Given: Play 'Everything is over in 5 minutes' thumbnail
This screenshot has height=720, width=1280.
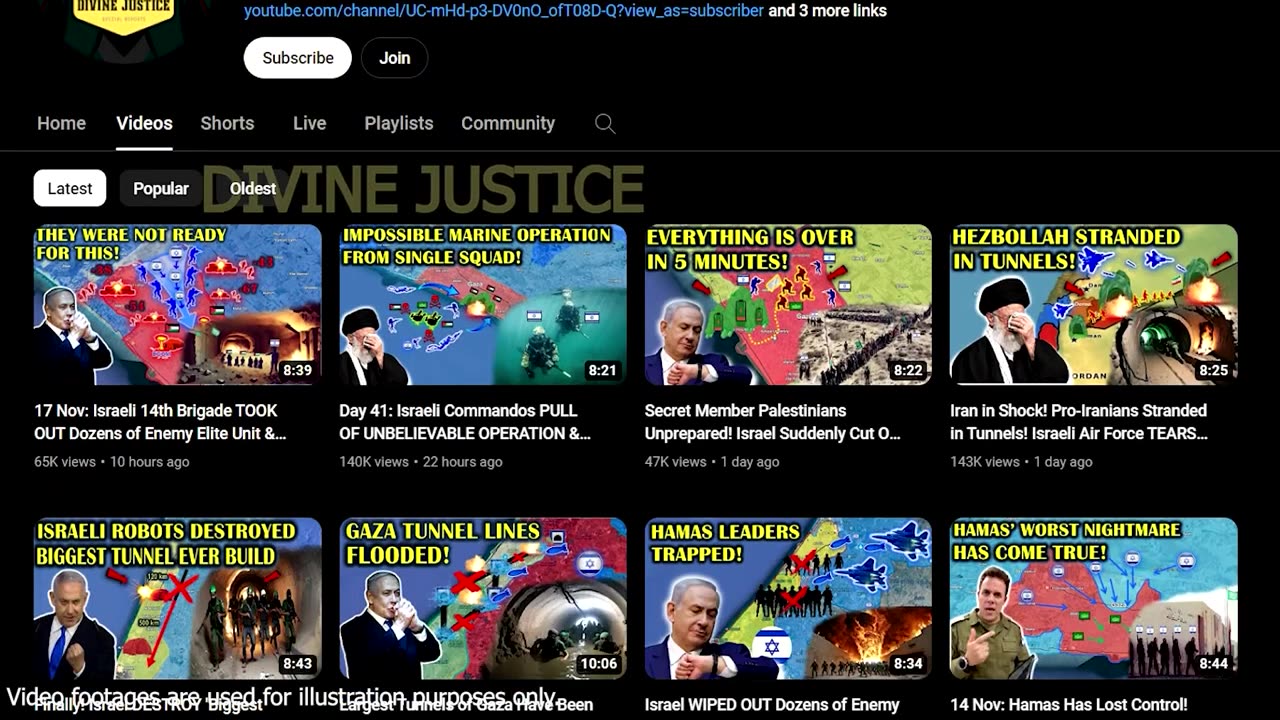Looking at the screenshot, I should (788, 305).
